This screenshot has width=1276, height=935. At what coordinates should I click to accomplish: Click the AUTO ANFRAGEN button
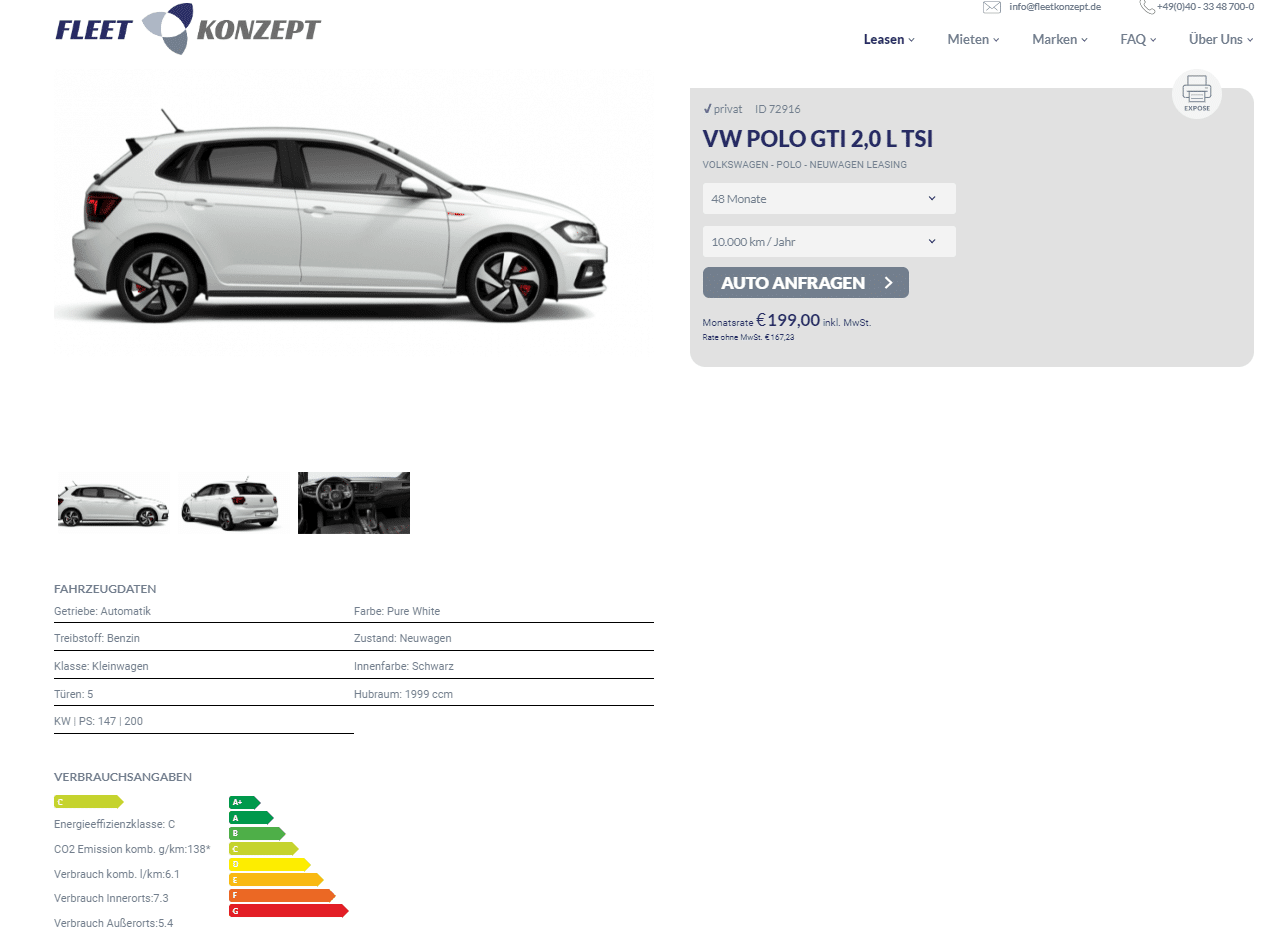(x=806, y=282)
